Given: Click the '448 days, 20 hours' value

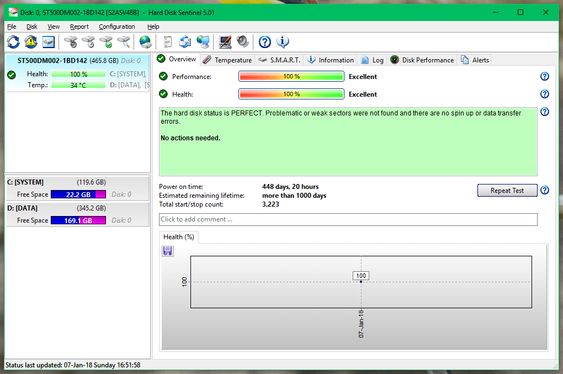Looking at the screenshot, I should point(290,187).
